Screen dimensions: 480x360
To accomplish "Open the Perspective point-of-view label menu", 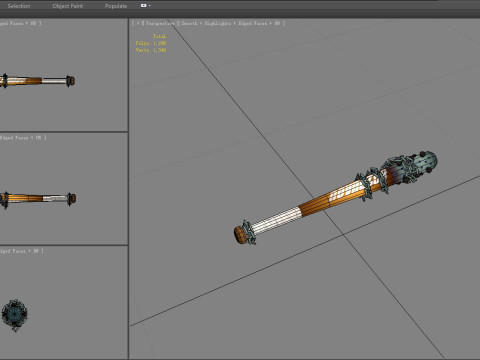I will click(160, 23).
